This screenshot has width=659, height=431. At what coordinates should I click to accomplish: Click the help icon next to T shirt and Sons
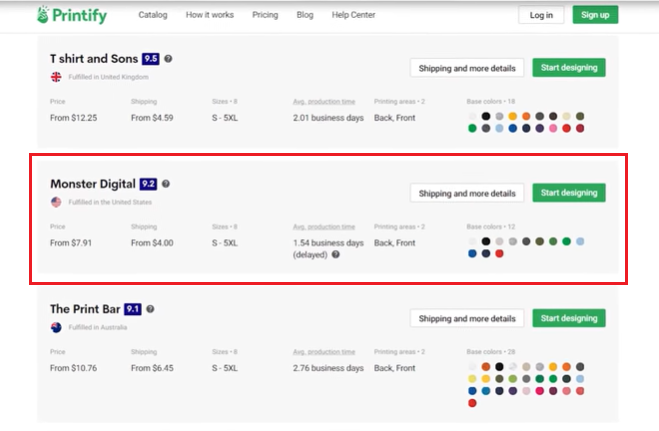coord(169,59)
